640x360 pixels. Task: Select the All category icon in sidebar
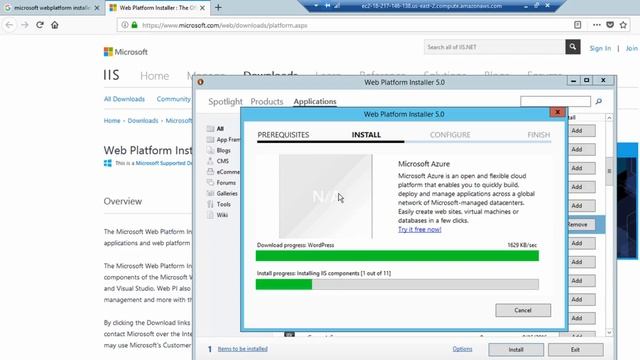(x=211, y=129)
